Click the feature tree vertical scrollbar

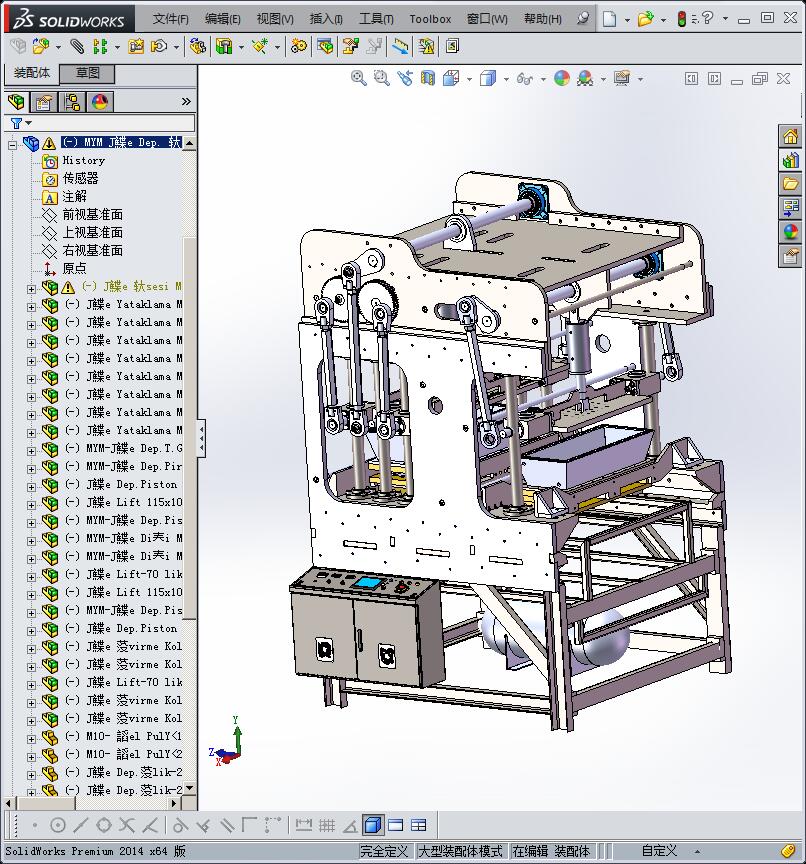pyautogui.click(x=189, y=400)
